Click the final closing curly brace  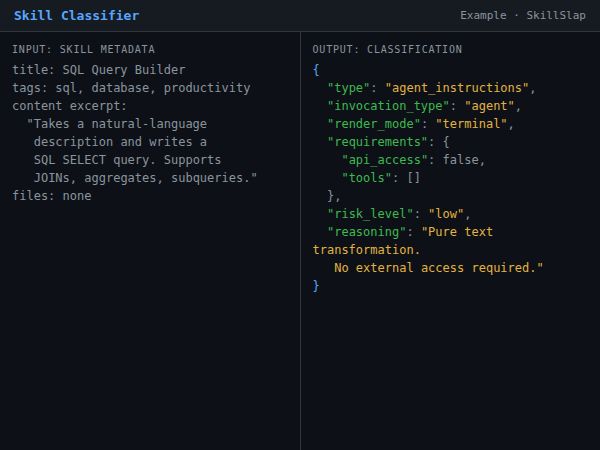316,286
